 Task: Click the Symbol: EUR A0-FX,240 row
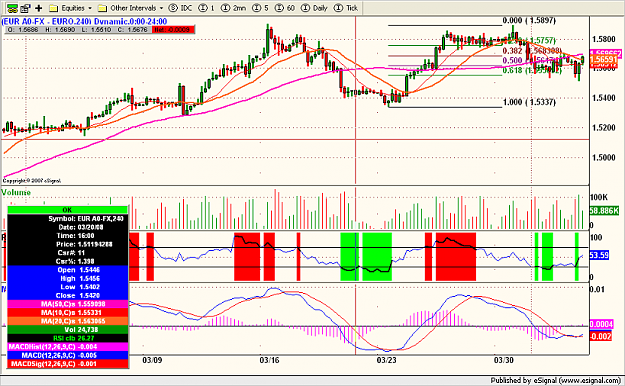tap(68, 219)
